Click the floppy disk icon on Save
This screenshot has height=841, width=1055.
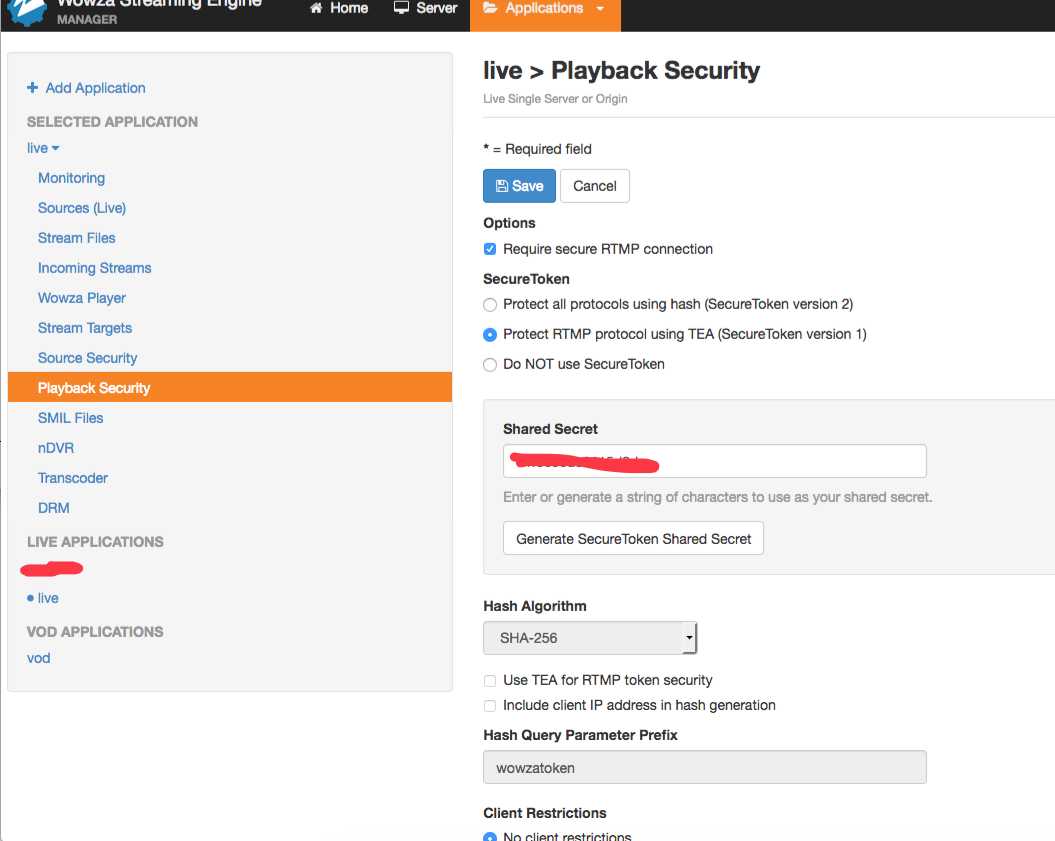[502, 186]
